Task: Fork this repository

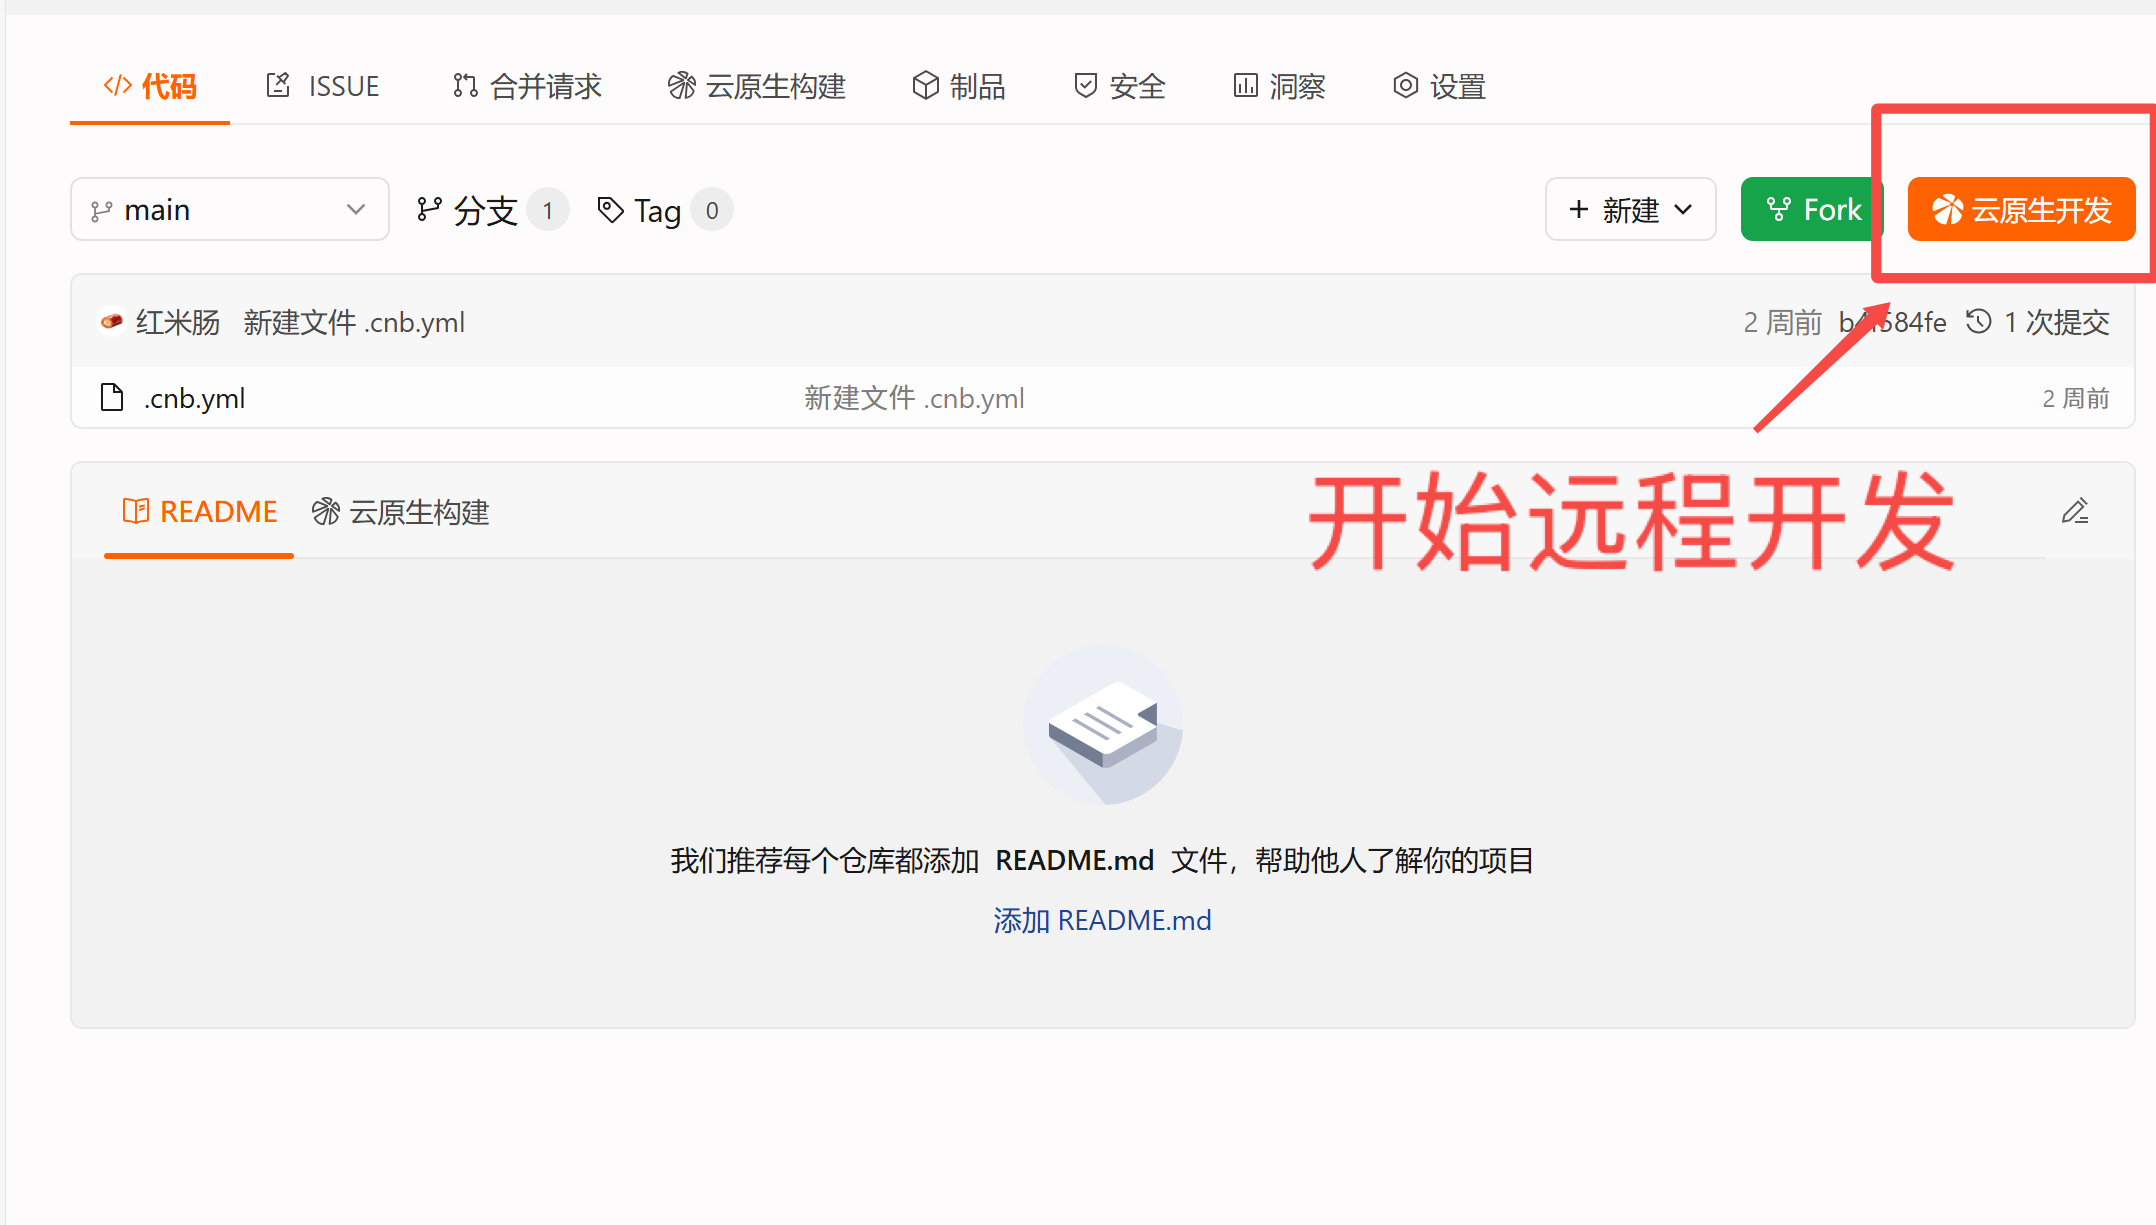Action: pos(1811,210)
